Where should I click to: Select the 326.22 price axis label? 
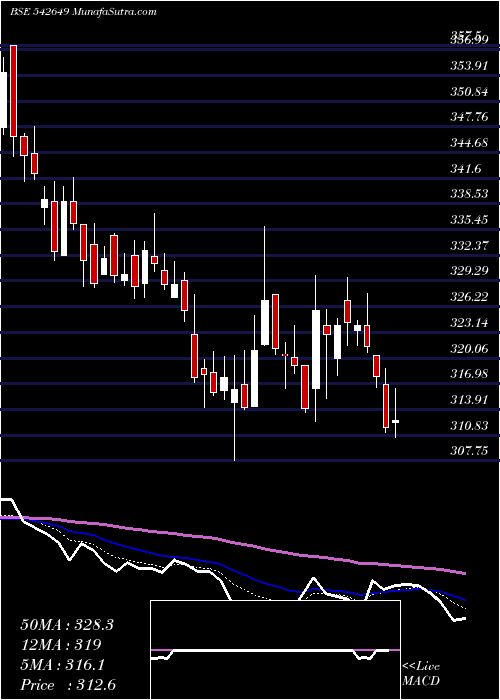[x=468, y=297]
